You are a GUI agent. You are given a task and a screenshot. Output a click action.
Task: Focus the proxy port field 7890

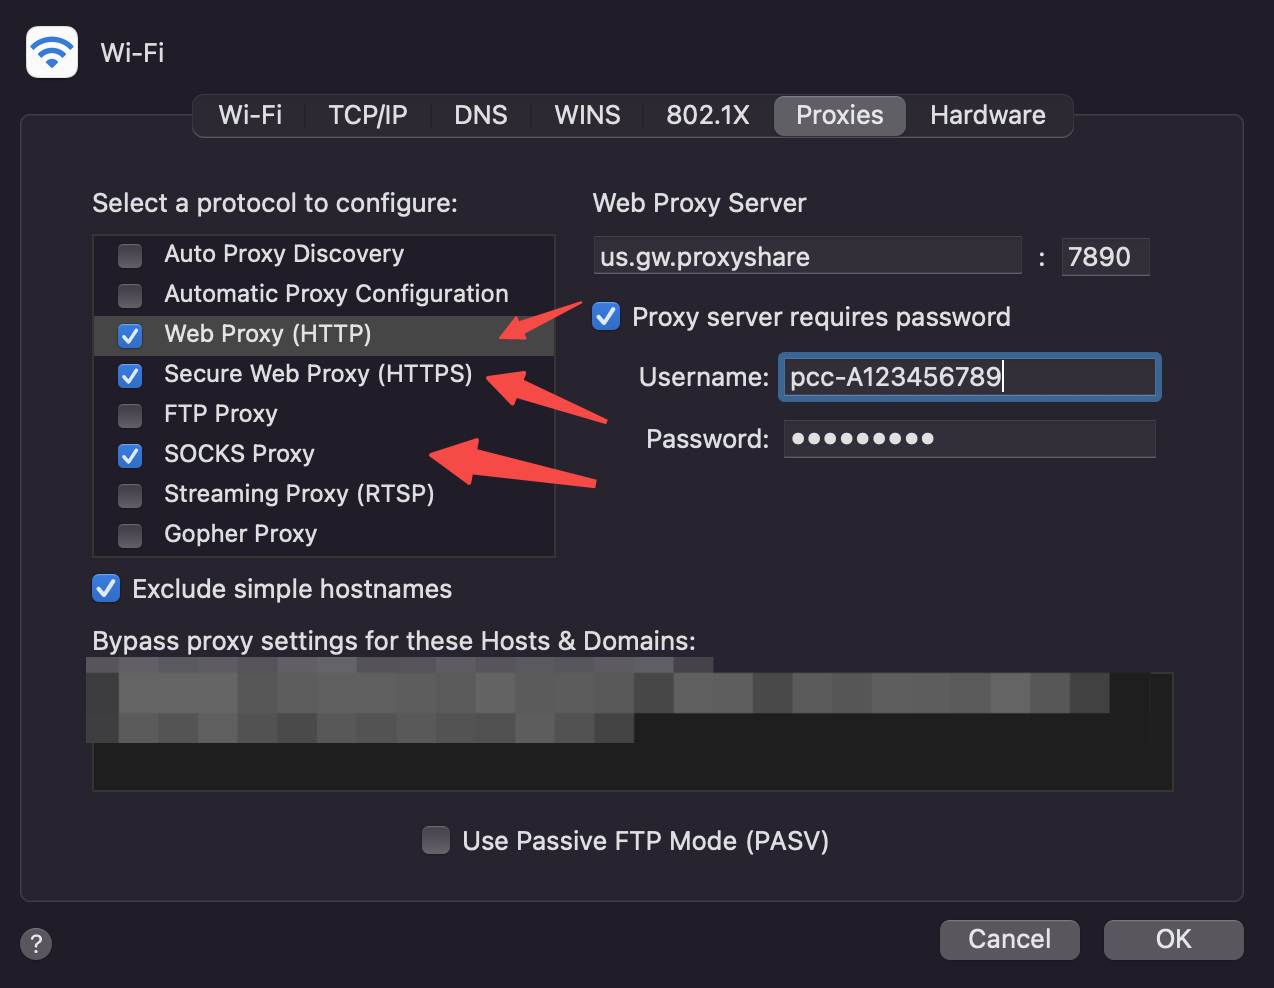pyautogui.click(x=1105, y=257)
